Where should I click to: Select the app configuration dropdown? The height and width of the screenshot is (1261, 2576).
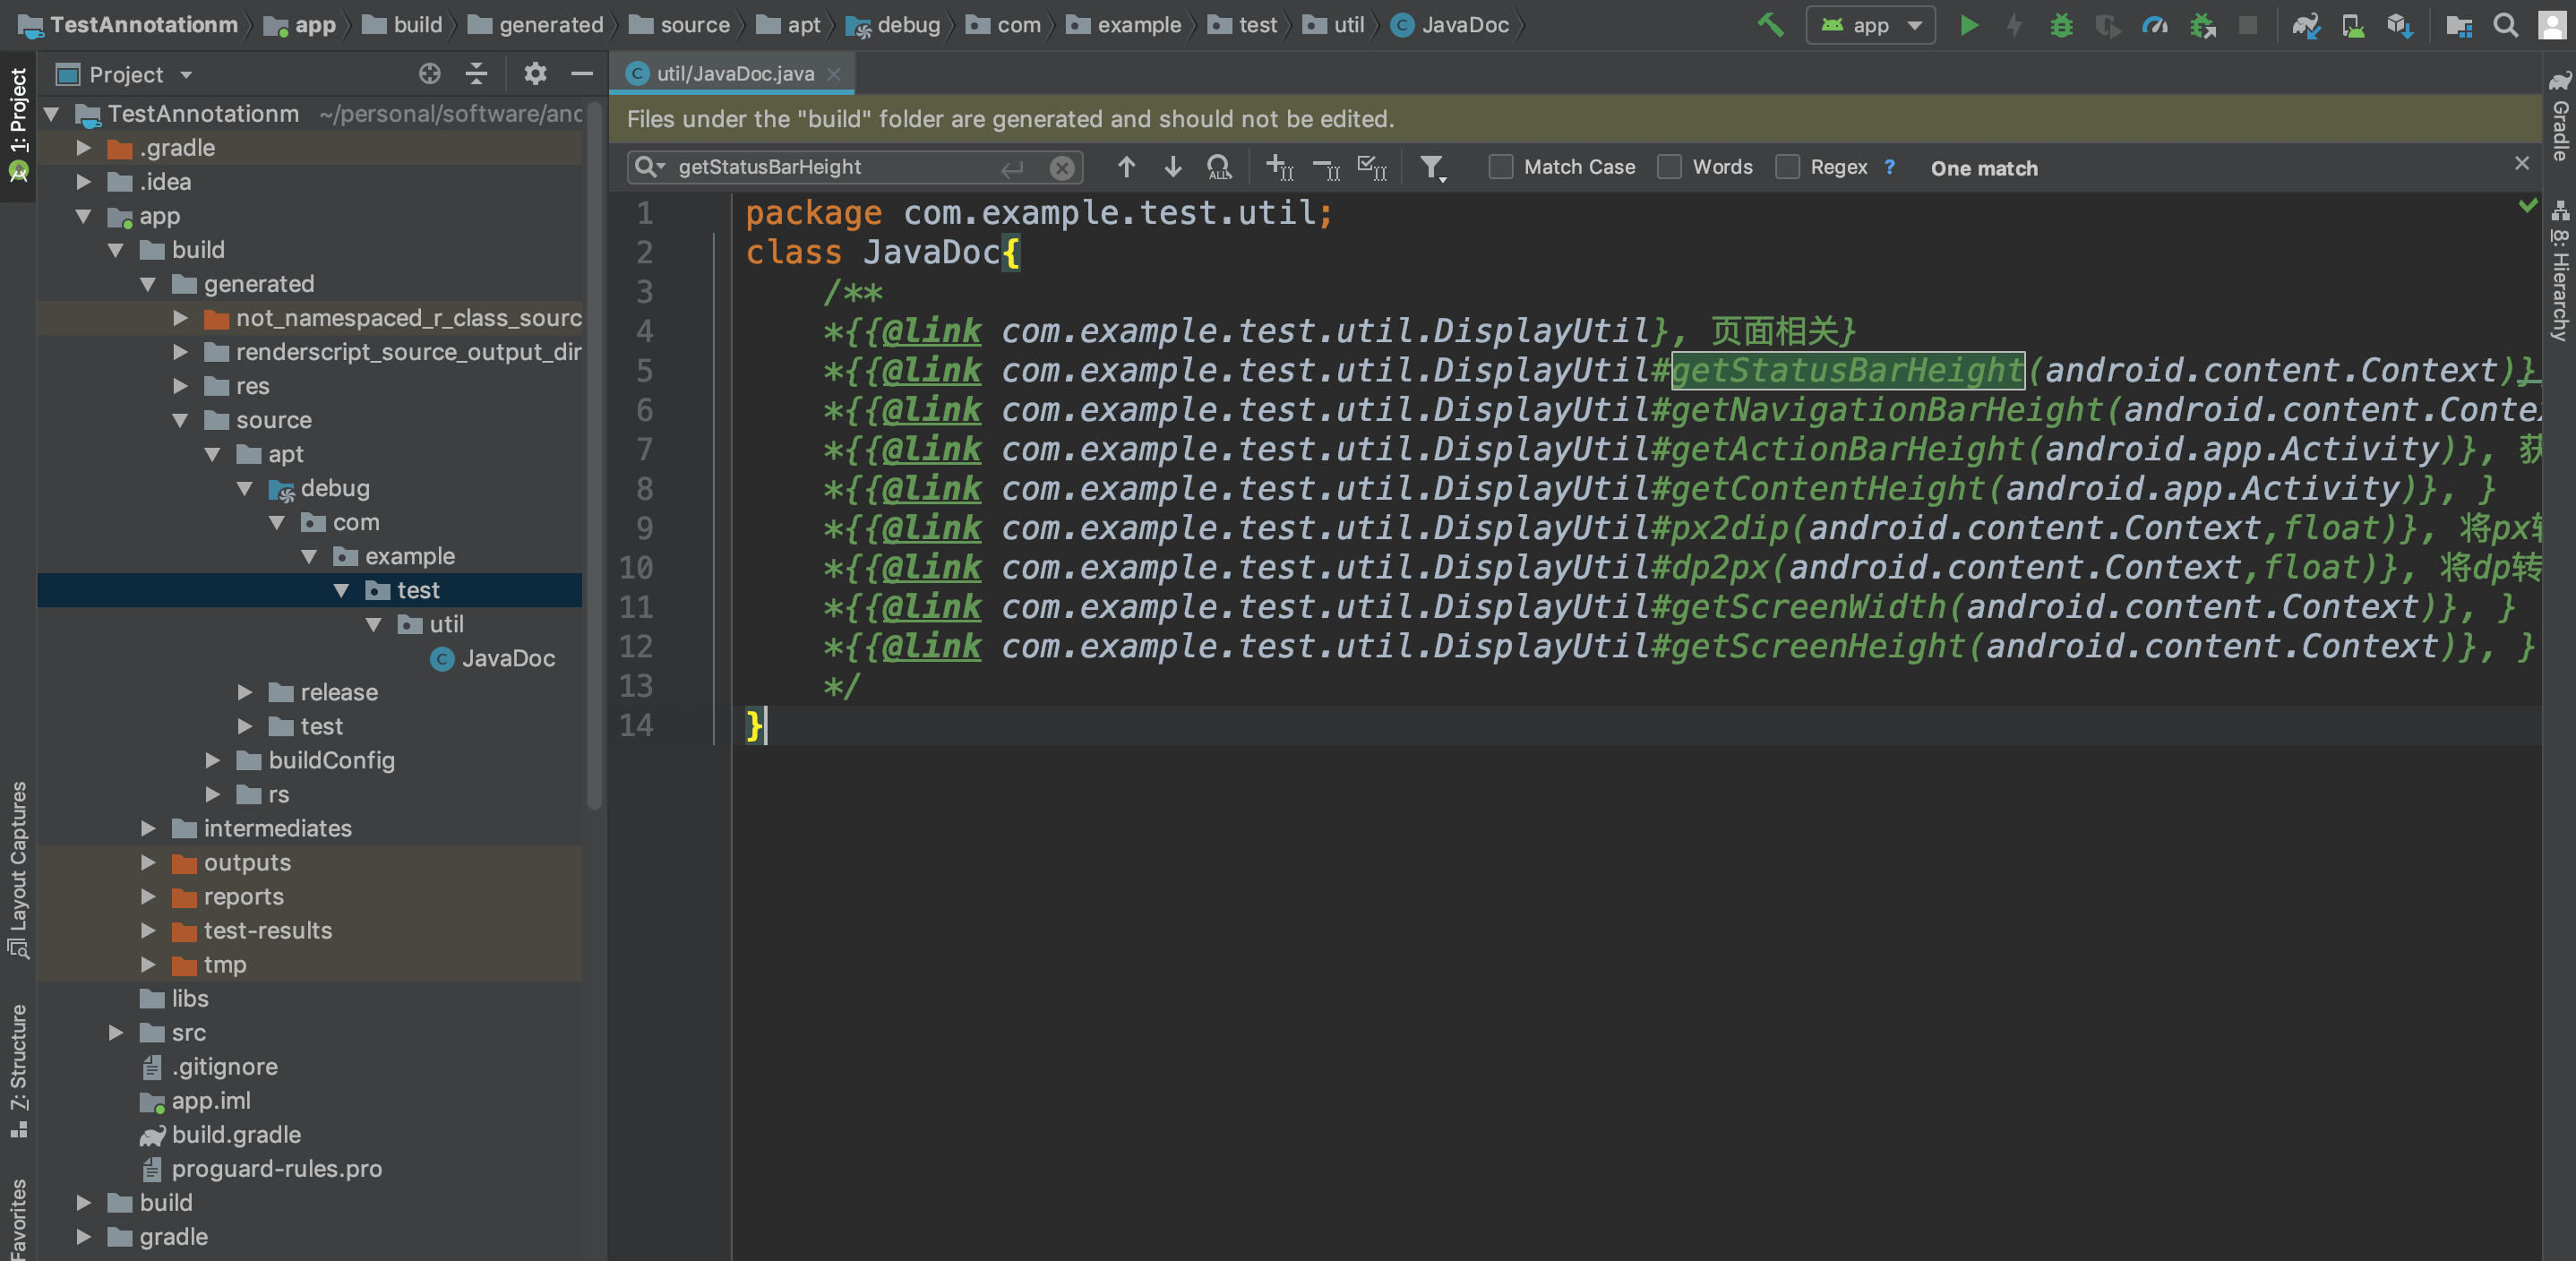click(1873, 23)
